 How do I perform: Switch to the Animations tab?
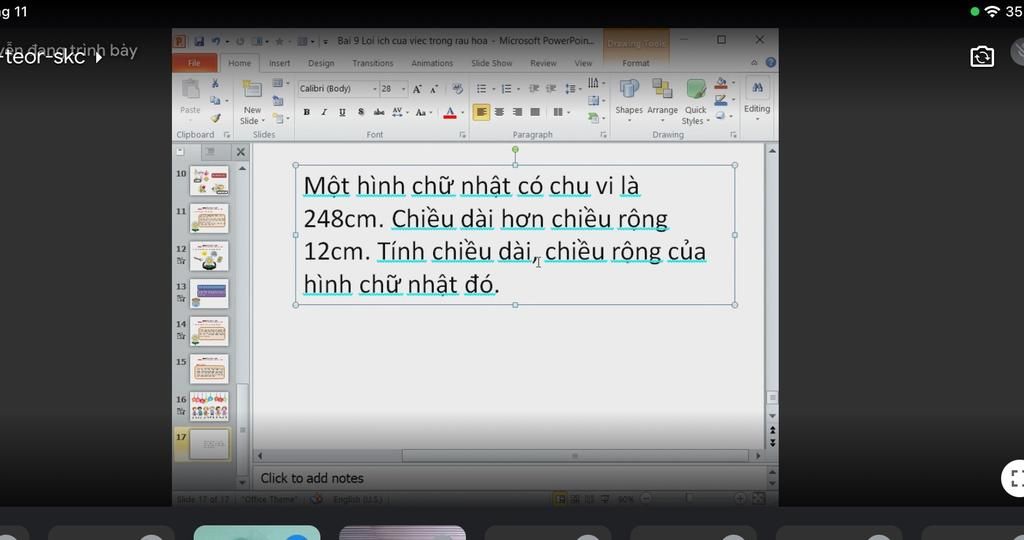click(432, 63)
